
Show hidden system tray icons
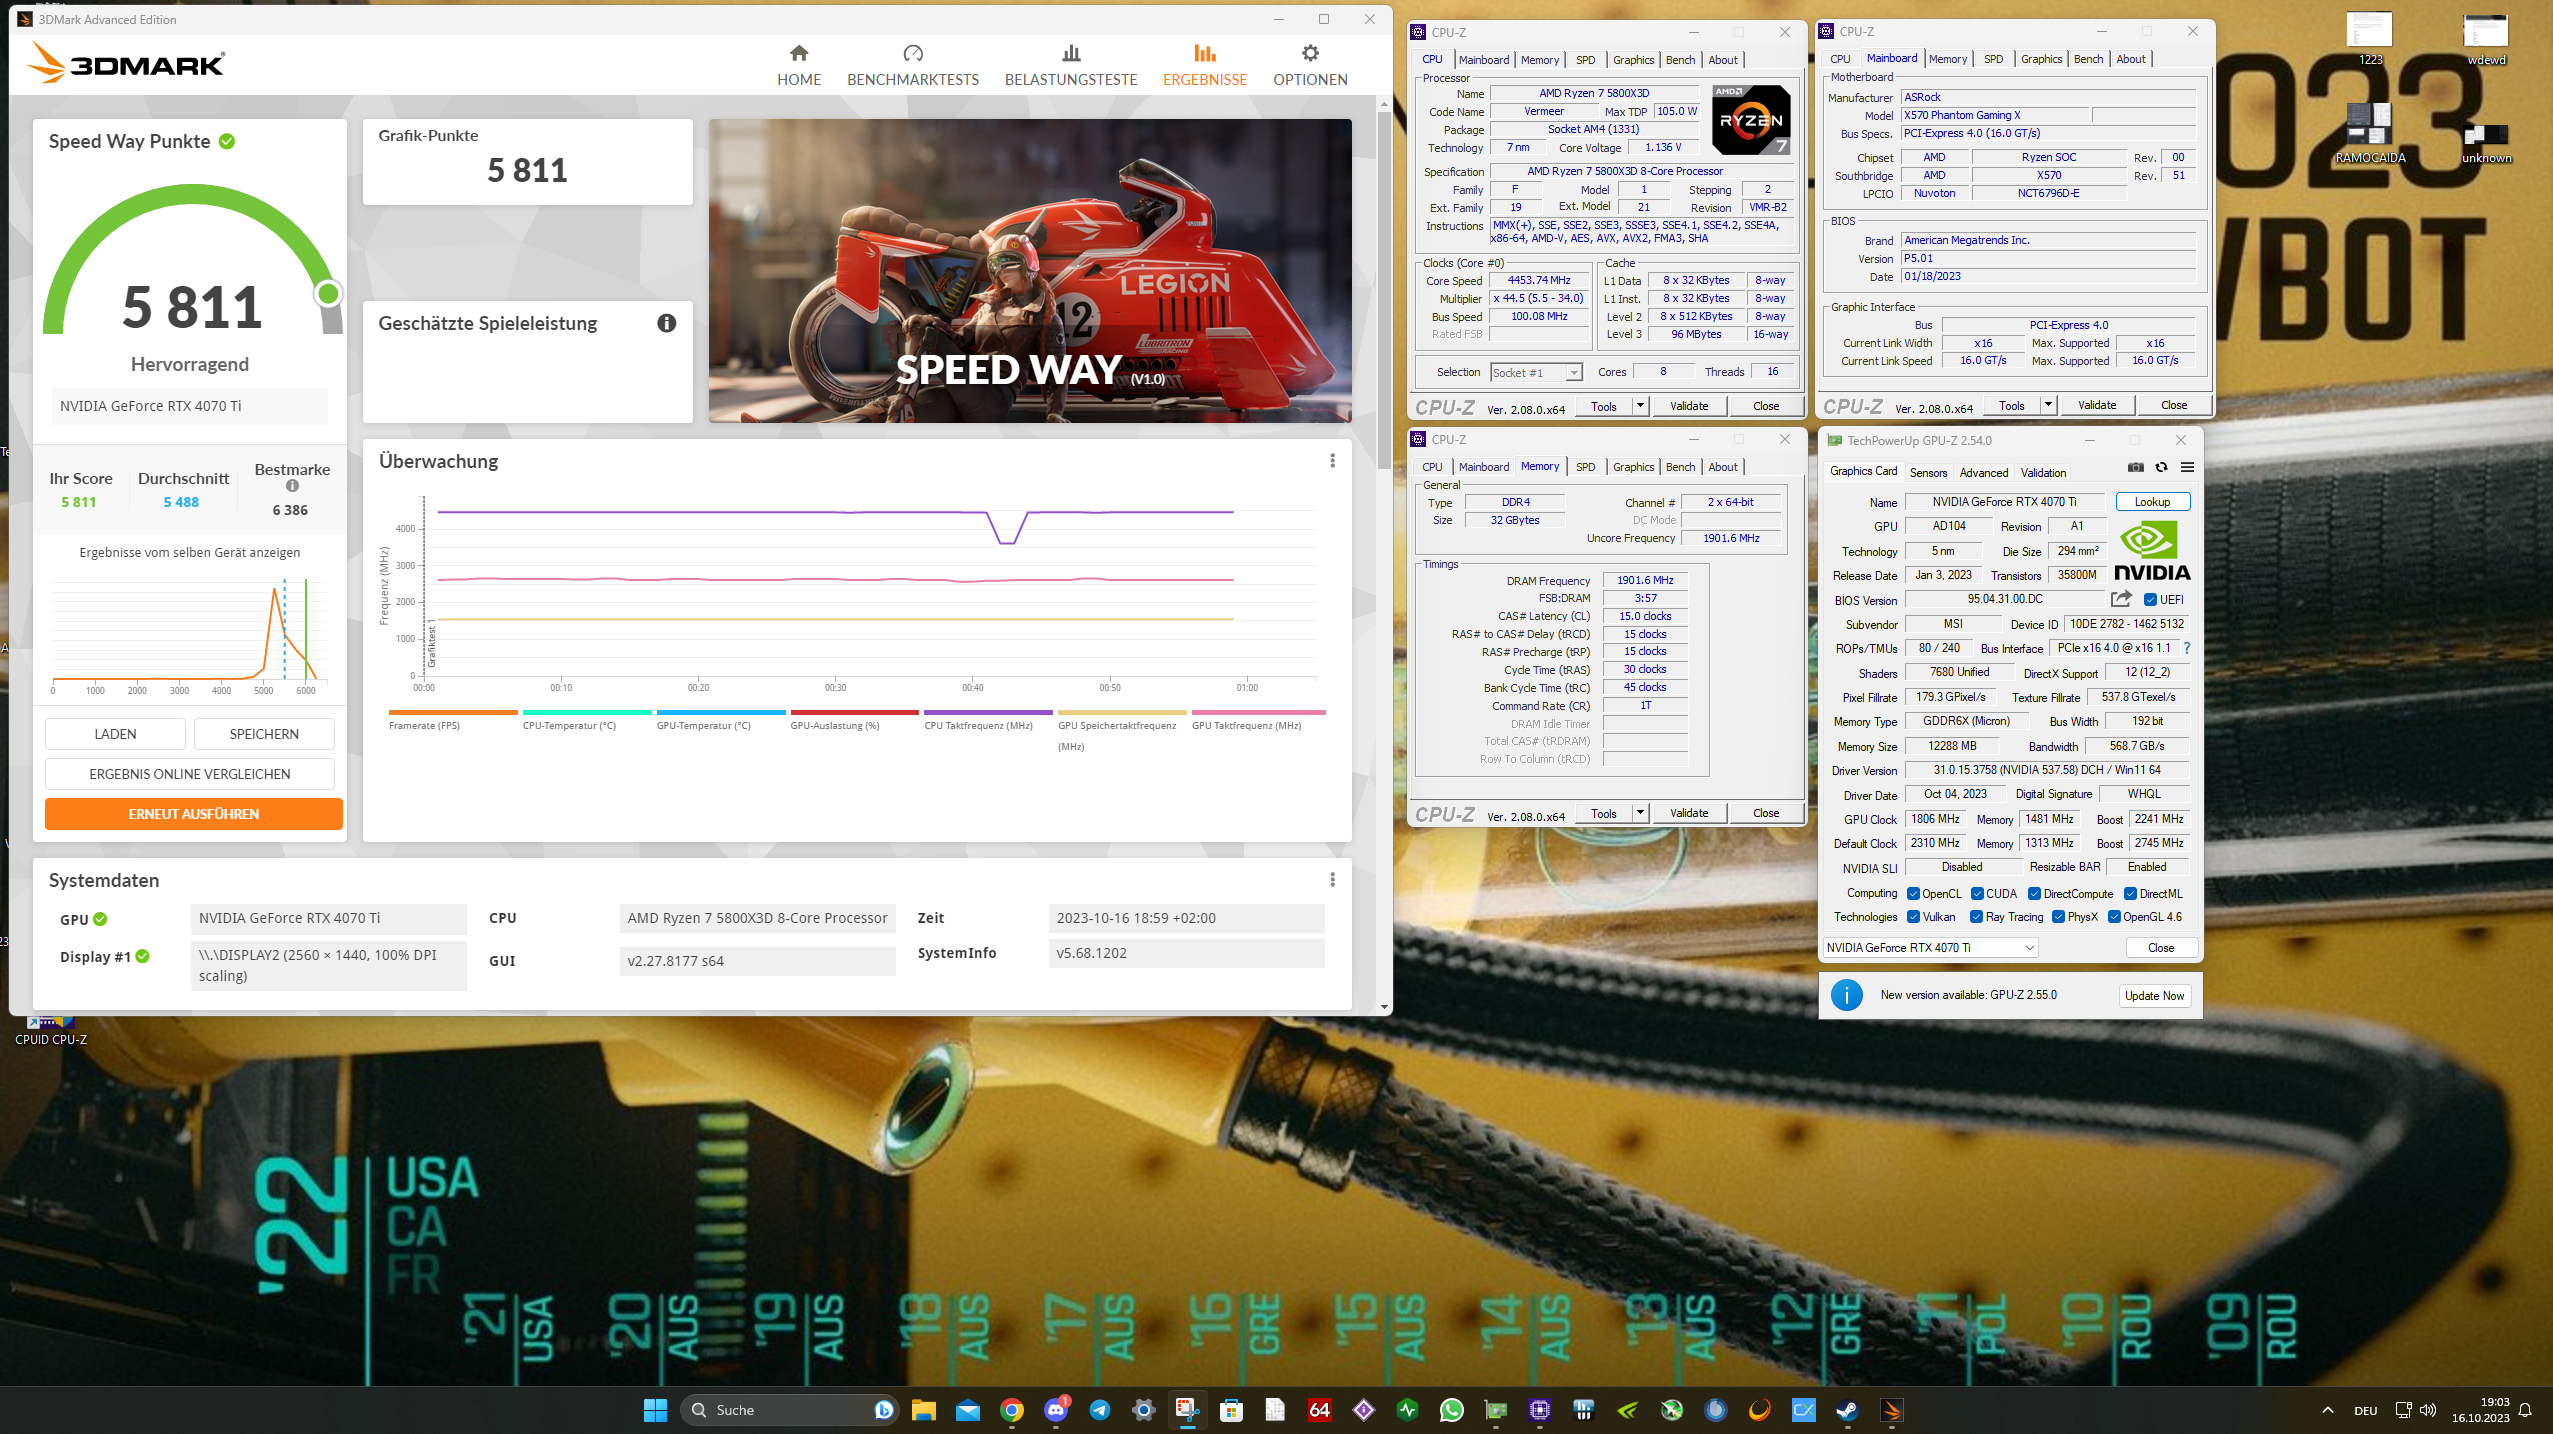click(x=2327, y=1411)
